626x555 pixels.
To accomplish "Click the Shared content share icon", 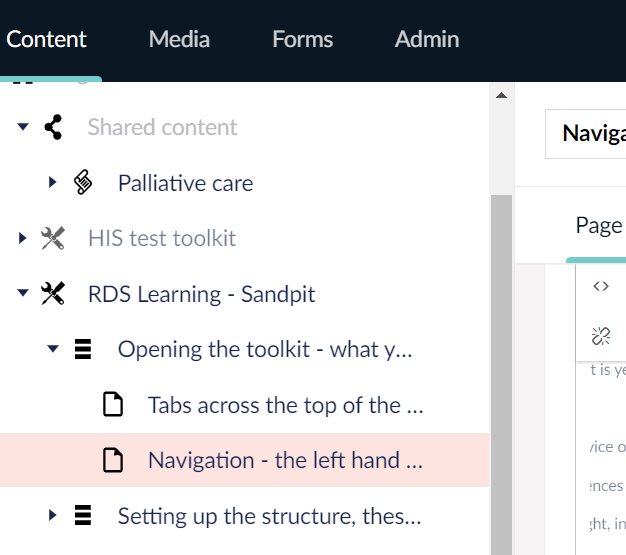I will point(53,127).
